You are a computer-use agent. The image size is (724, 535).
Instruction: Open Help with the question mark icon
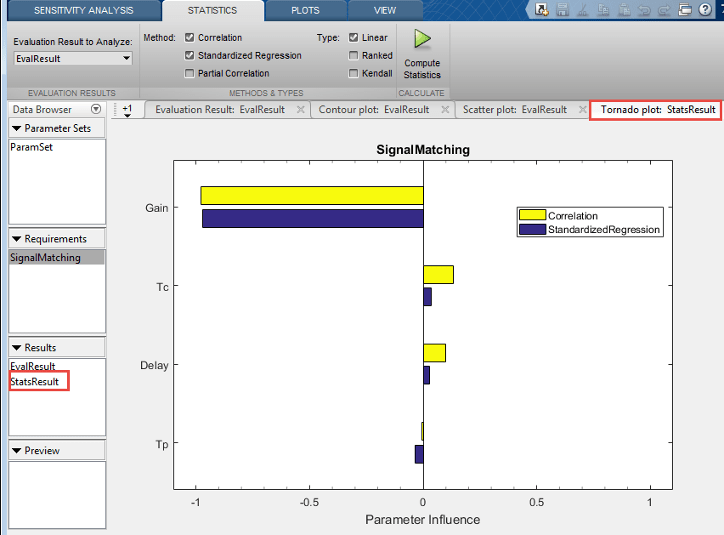(x=705, y=9)
